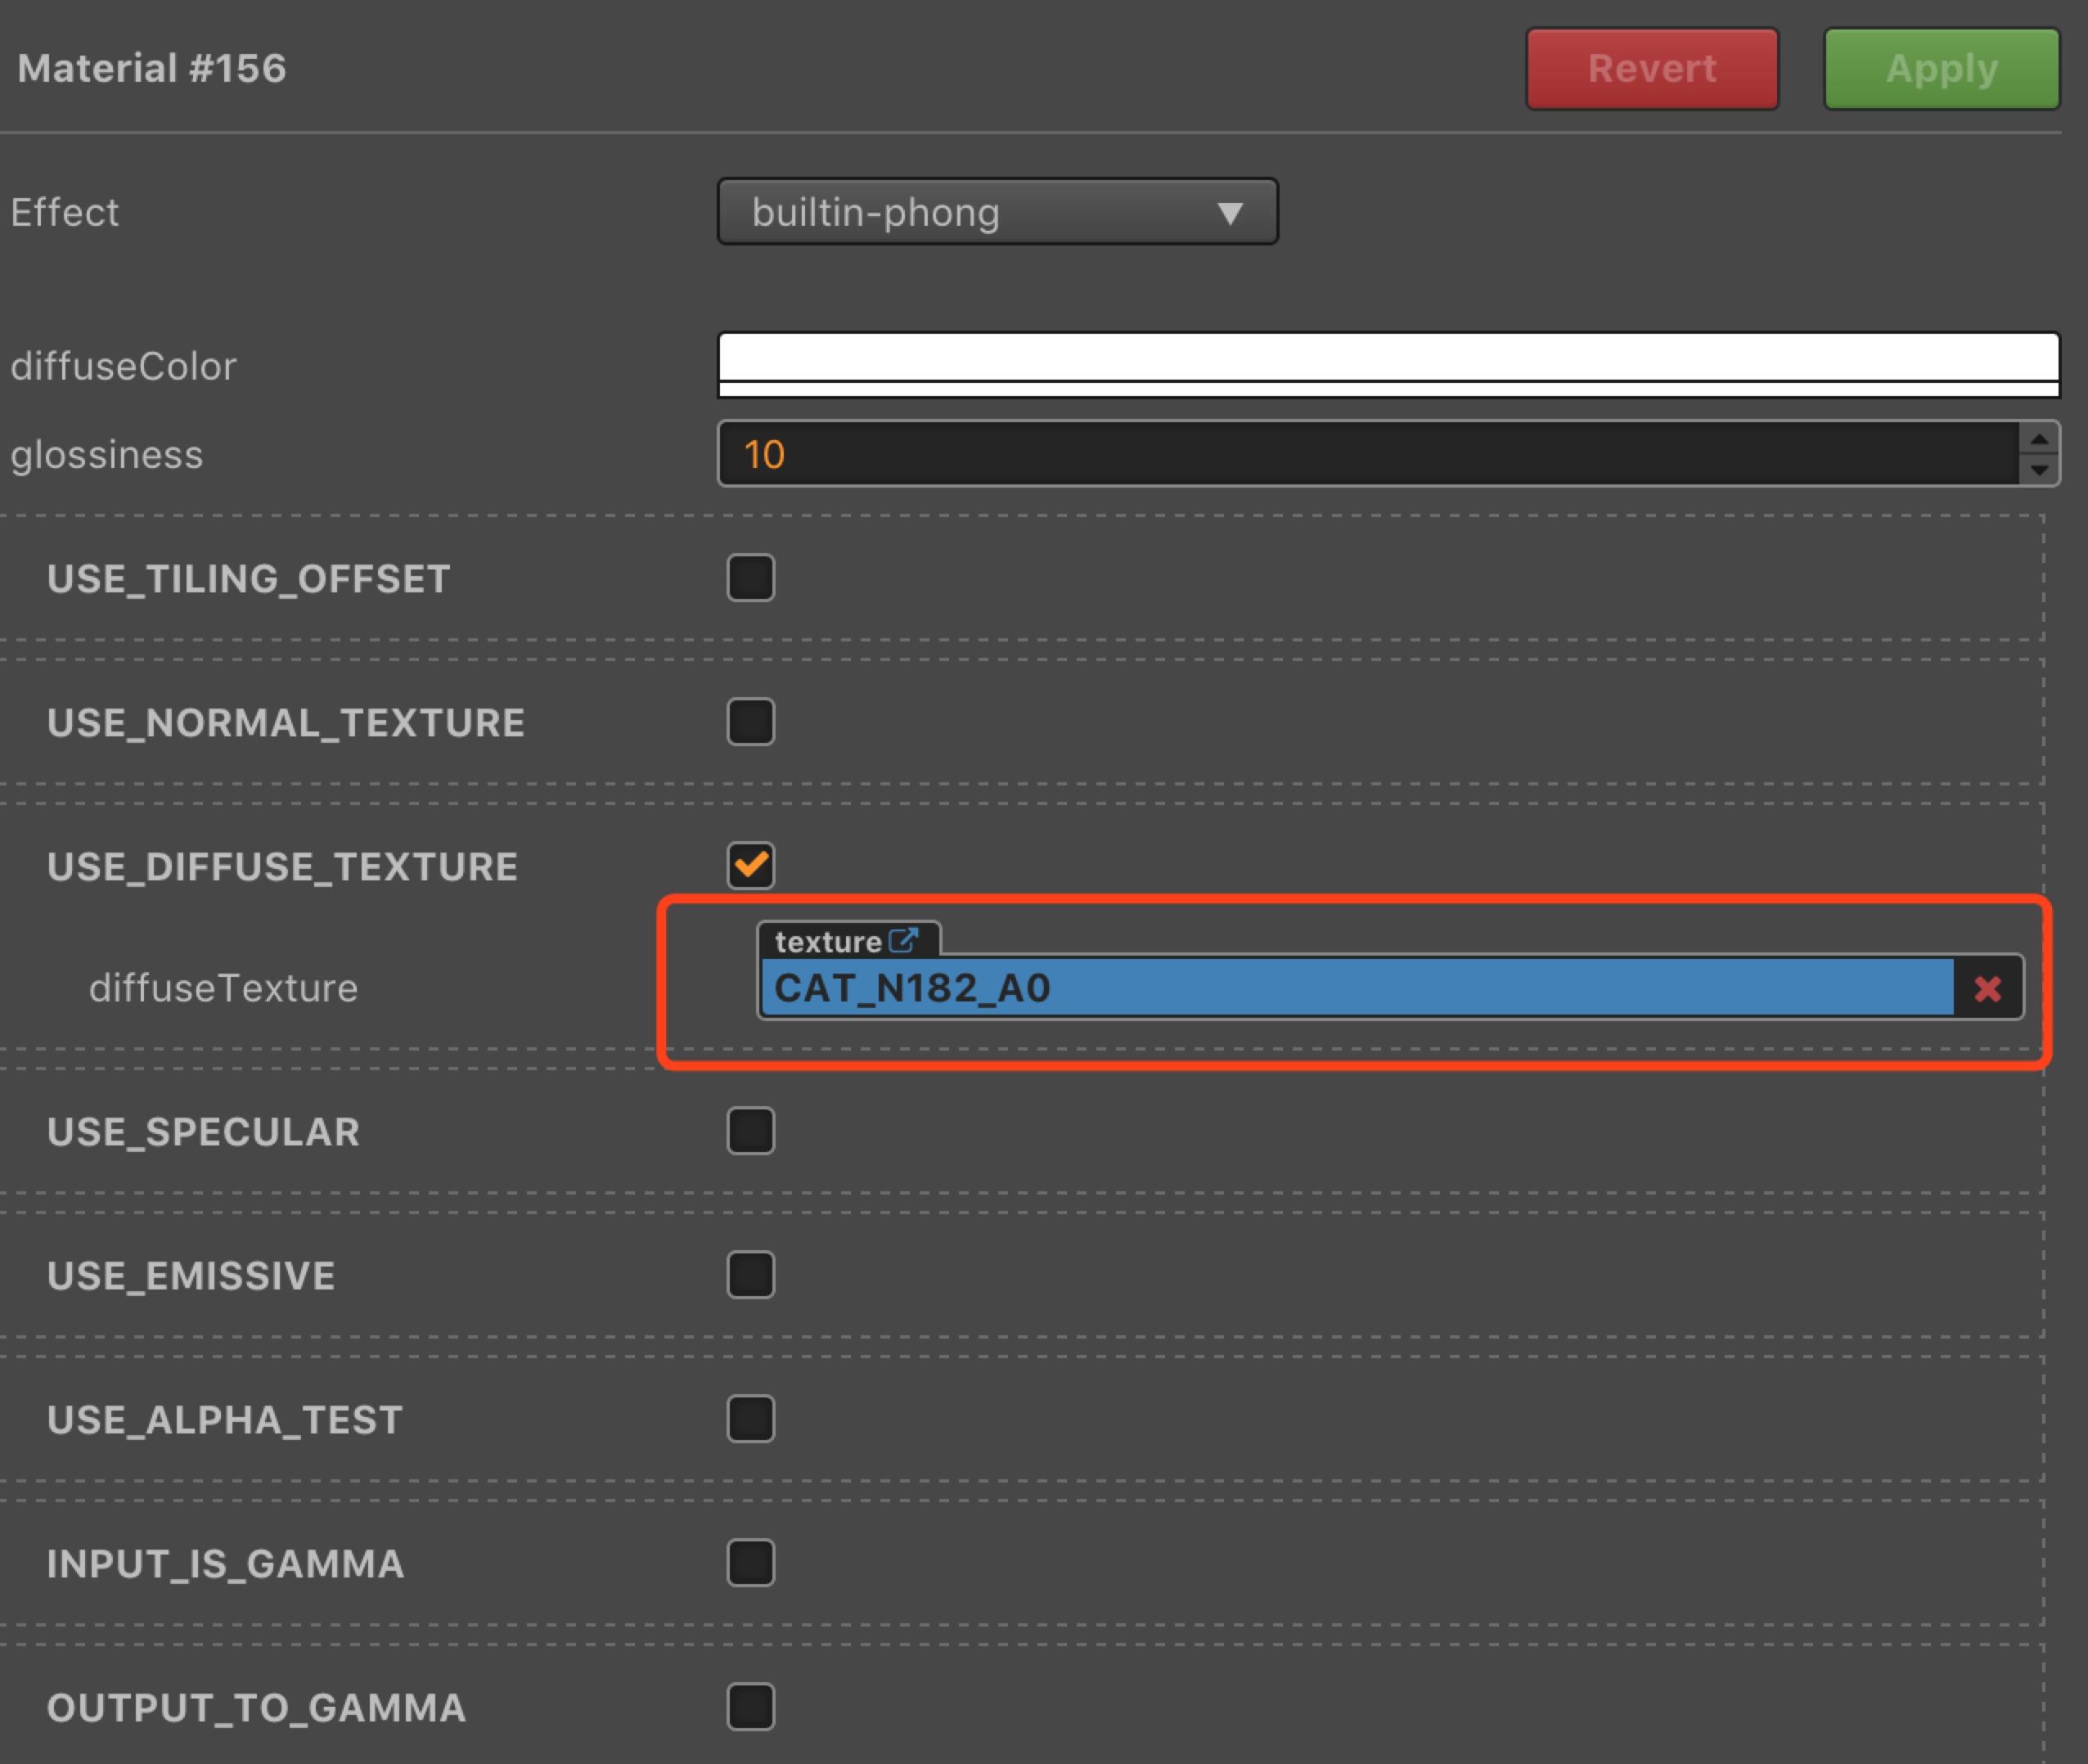Turn on USE_EMISSIVE option
The width and height of the screenshot is (2088, 1764).
click(750, 1275)
